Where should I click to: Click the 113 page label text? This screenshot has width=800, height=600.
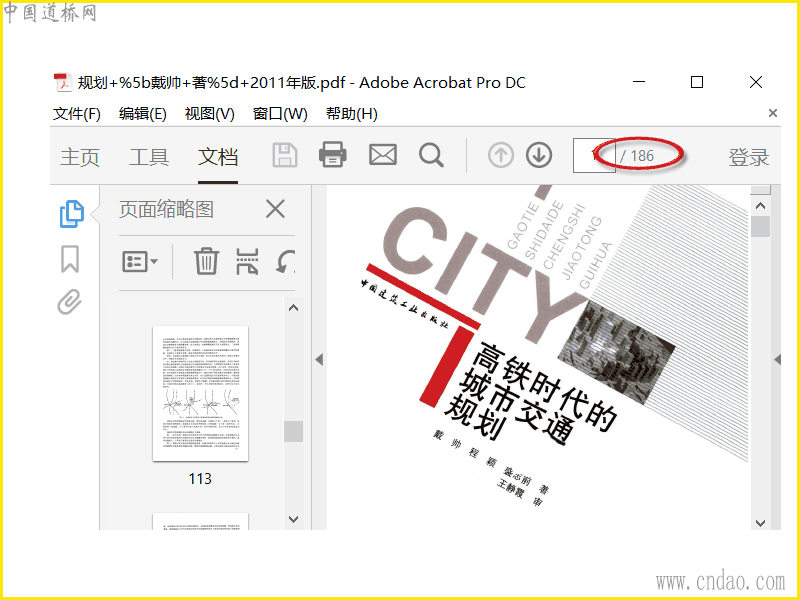coord(200,479)
